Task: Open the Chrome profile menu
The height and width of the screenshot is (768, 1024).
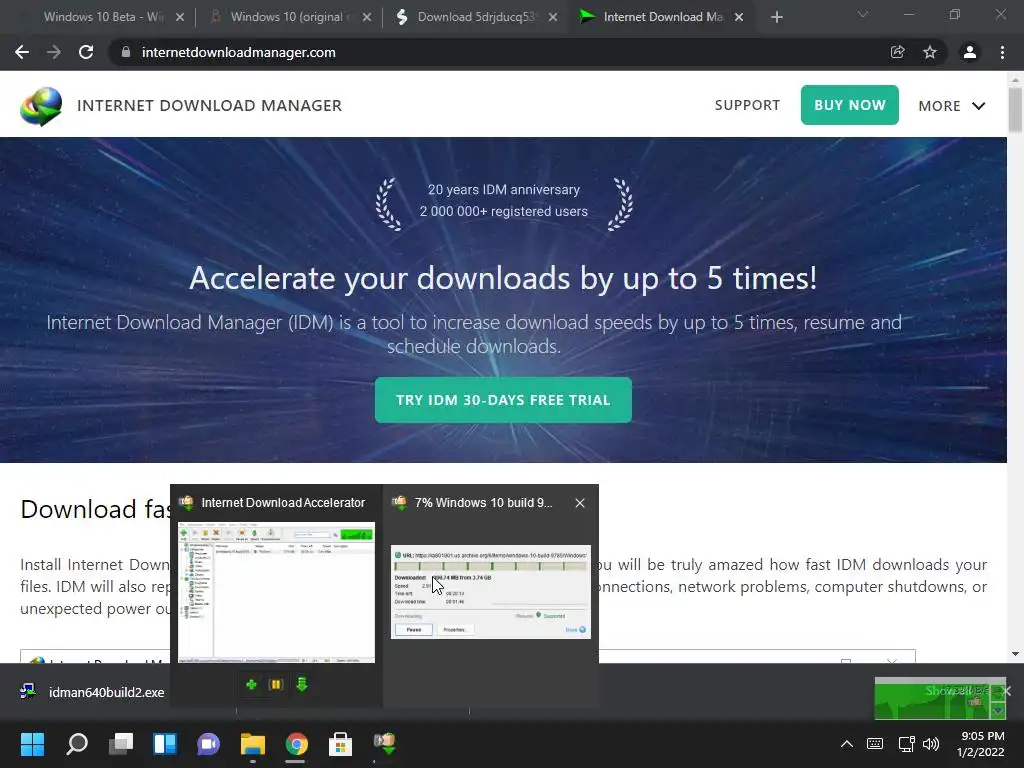Action: tap(970, 52)
